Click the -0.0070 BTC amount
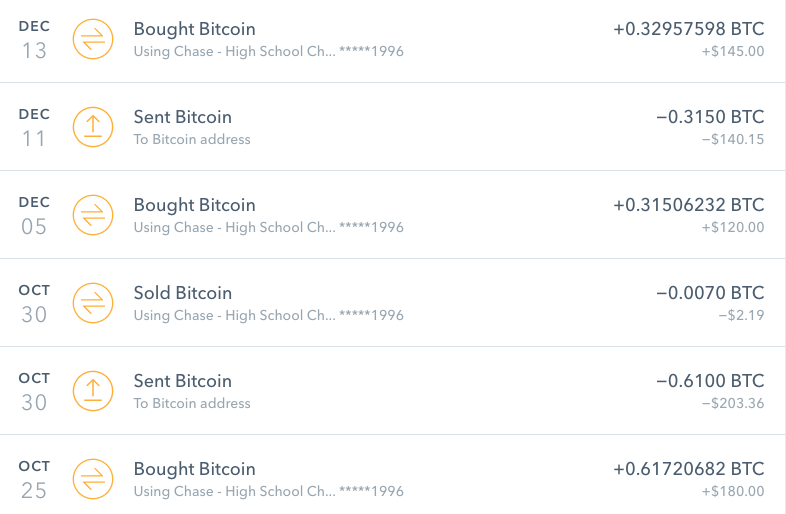The image size is (786, 514). [x=710, y=293]
